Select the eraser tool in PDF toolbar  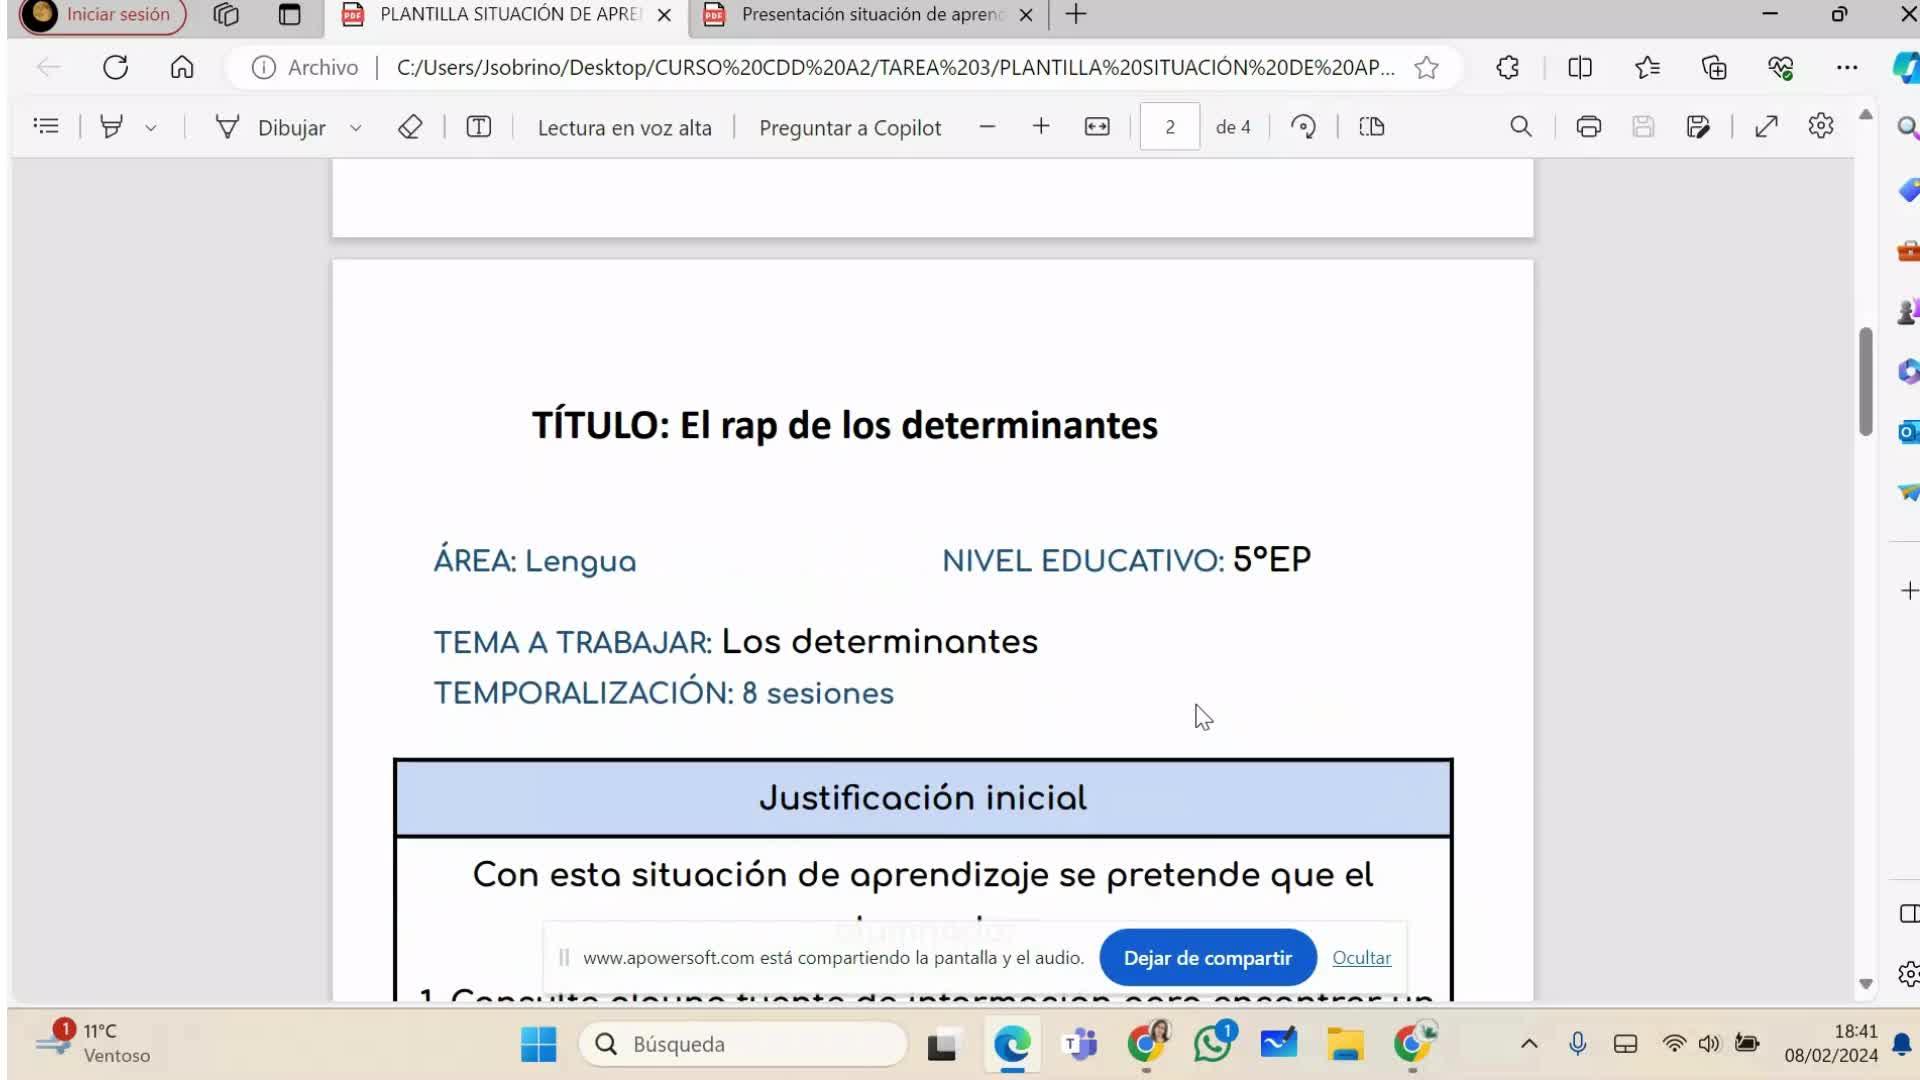tap(410, 127)
